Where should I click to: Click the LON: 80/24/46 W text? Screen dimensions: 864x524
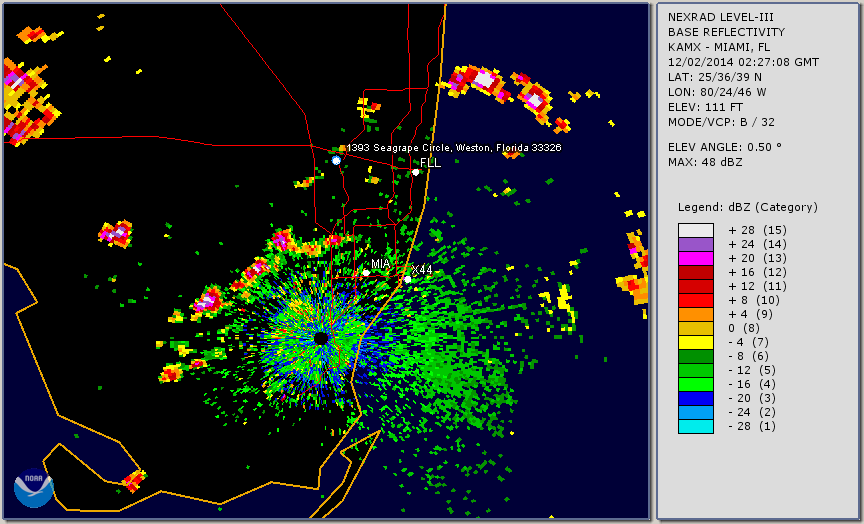pos(717,92)
